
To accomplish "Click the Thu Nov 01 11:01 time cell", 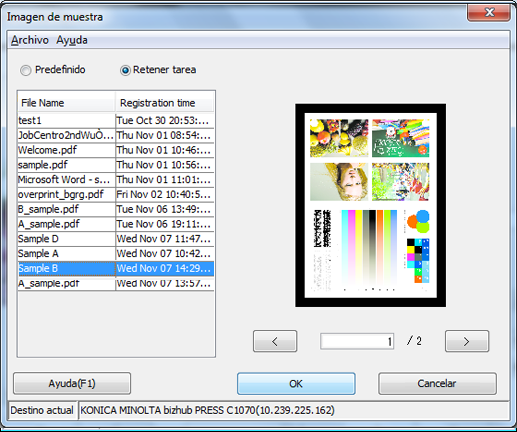I will pos(165,179).
